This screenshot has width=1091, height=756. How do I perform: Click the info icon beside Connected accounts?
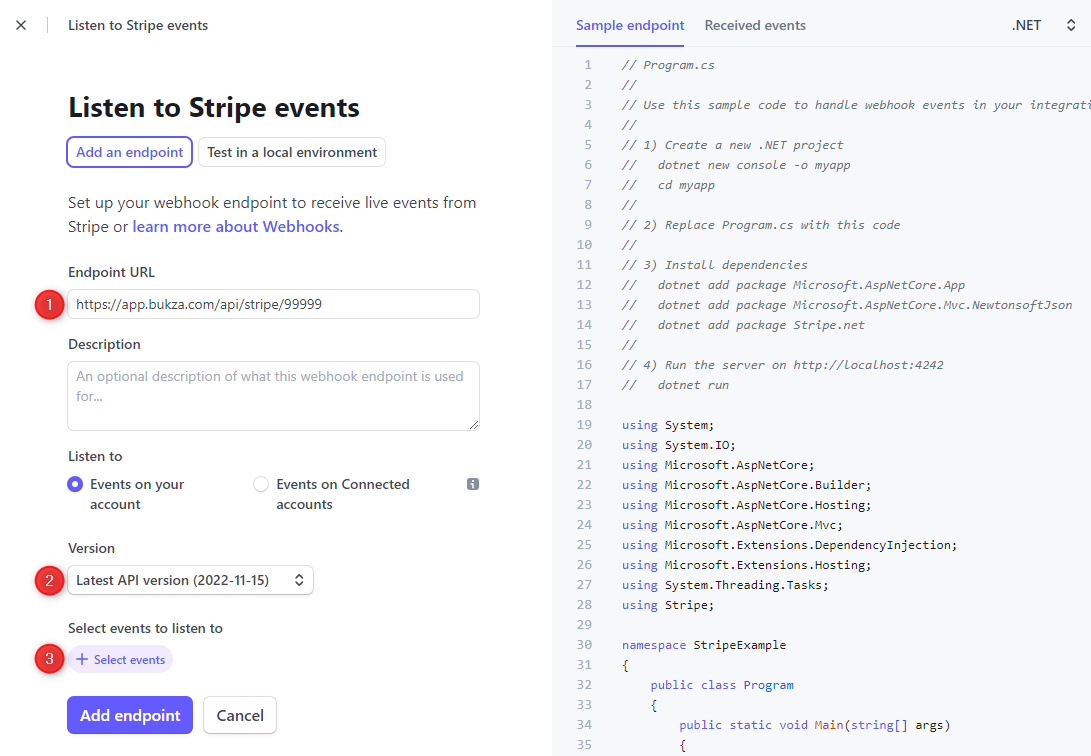(473, 484)
